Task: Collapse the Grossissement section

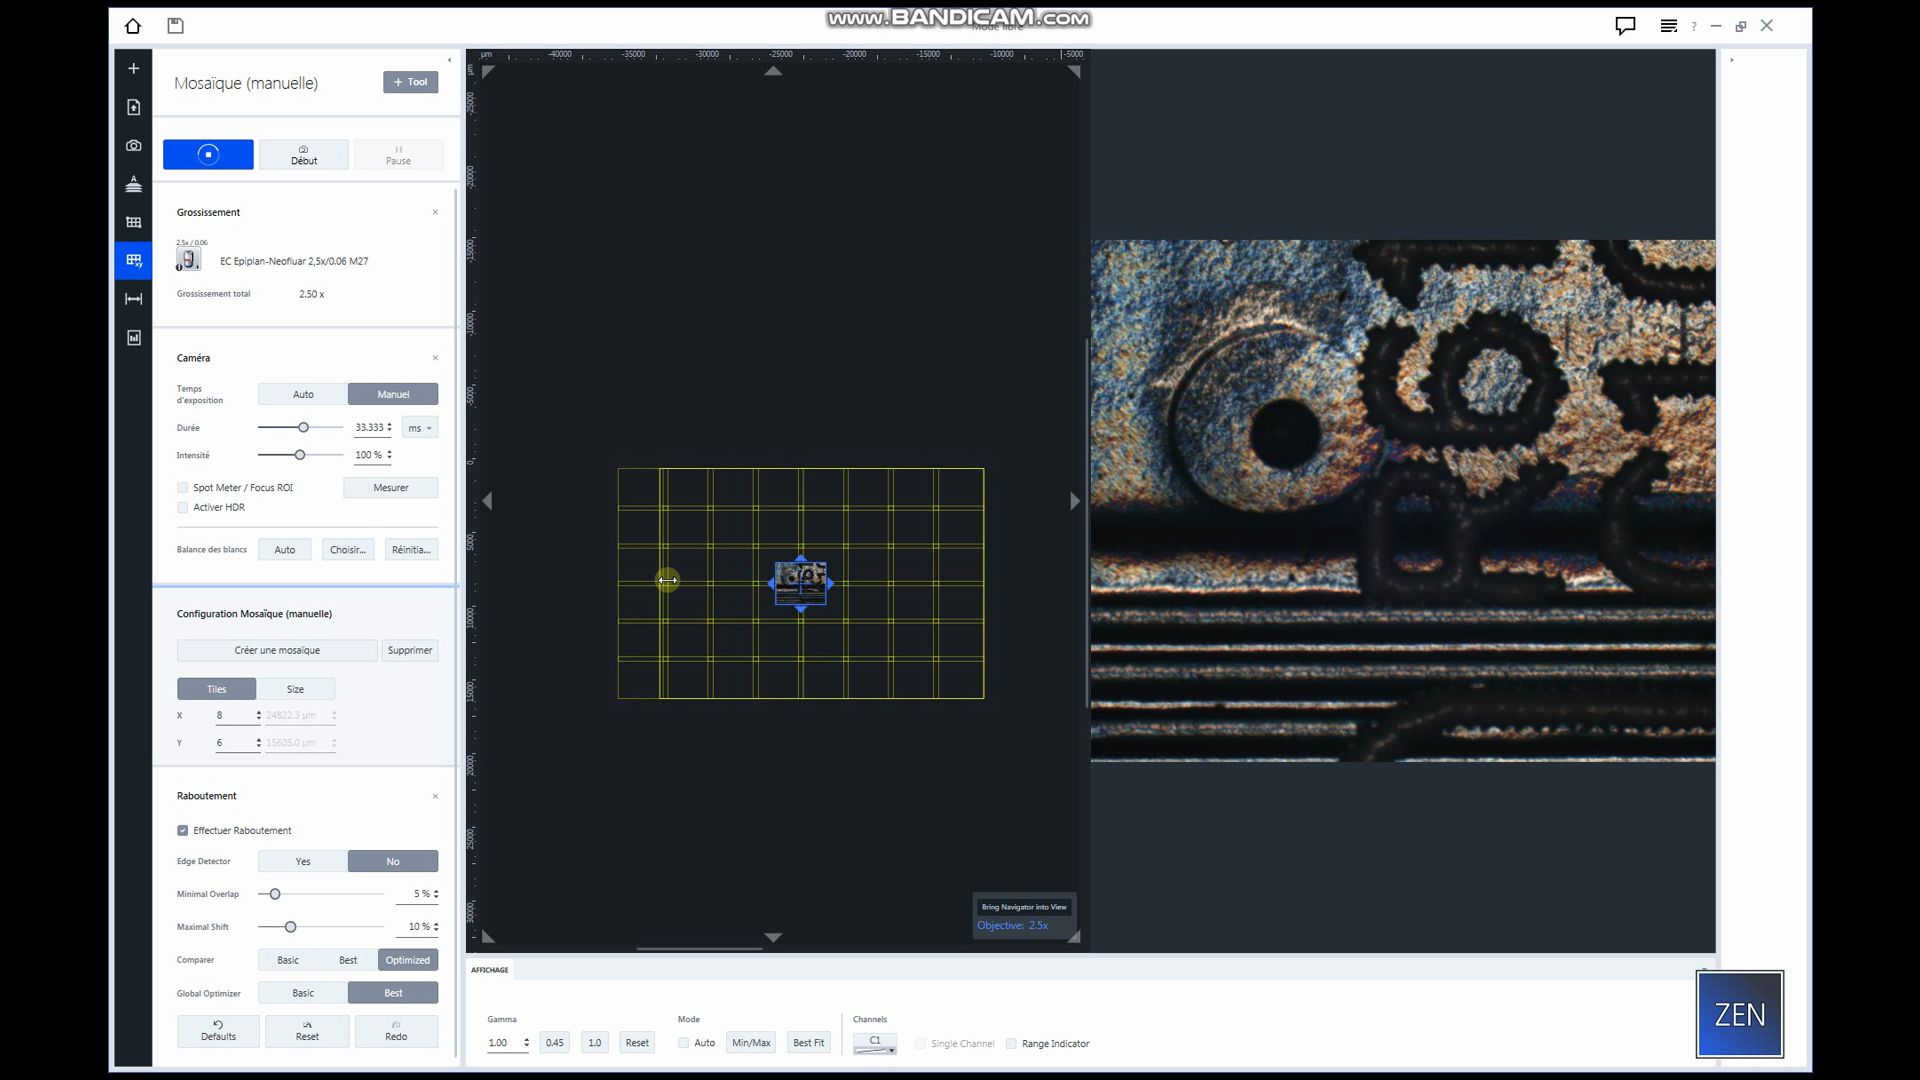Action: 435,212
